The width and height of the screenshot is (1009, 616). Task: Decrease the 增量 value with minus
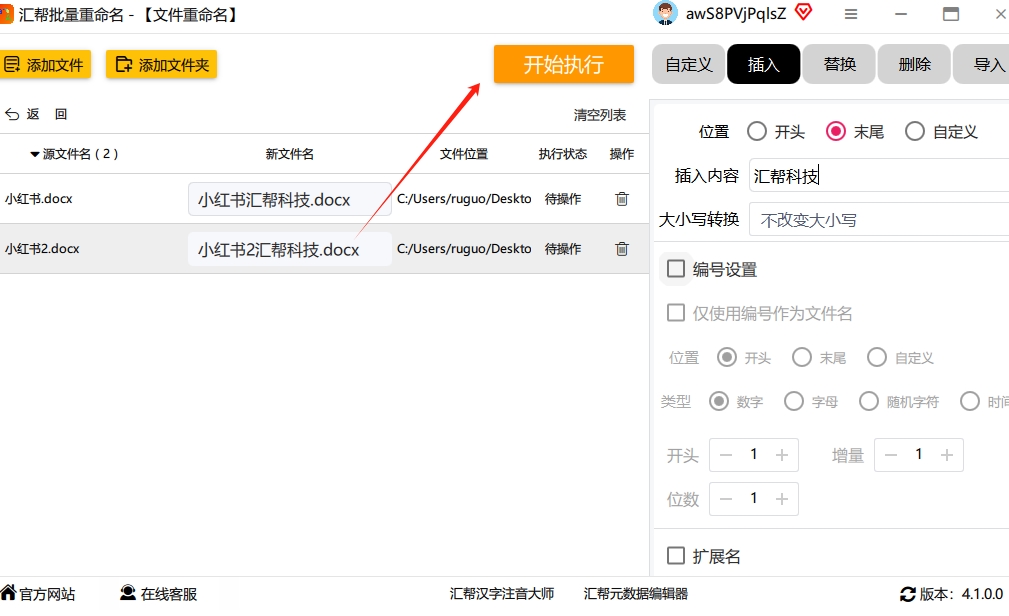point(891,455)
